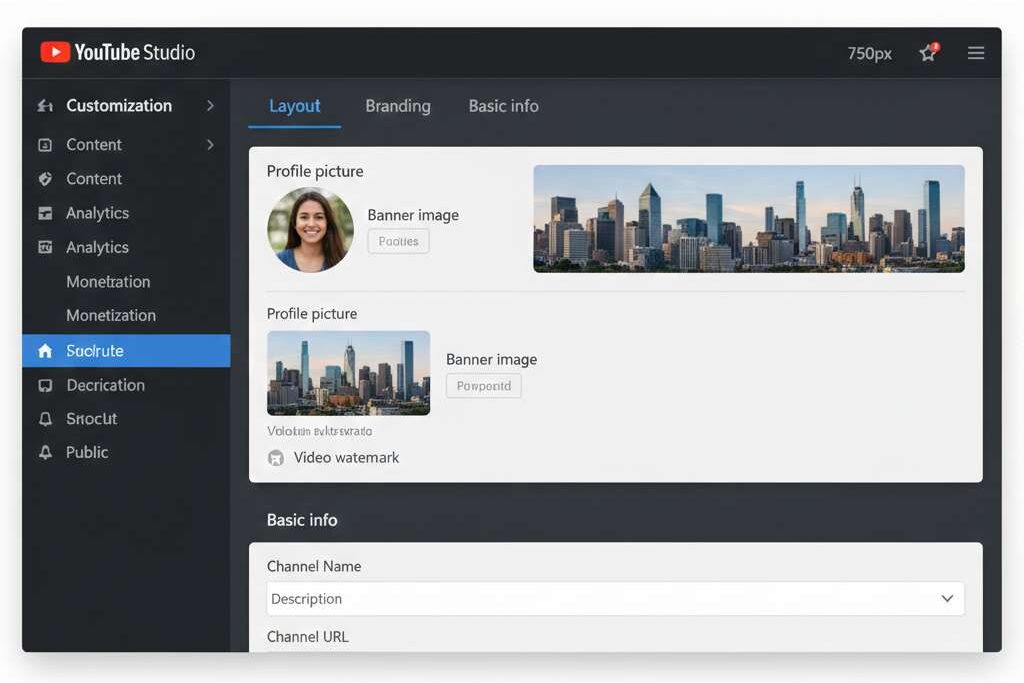Click the icon beside first Content item
1024x683 pixels.
(x=45, y=145)
